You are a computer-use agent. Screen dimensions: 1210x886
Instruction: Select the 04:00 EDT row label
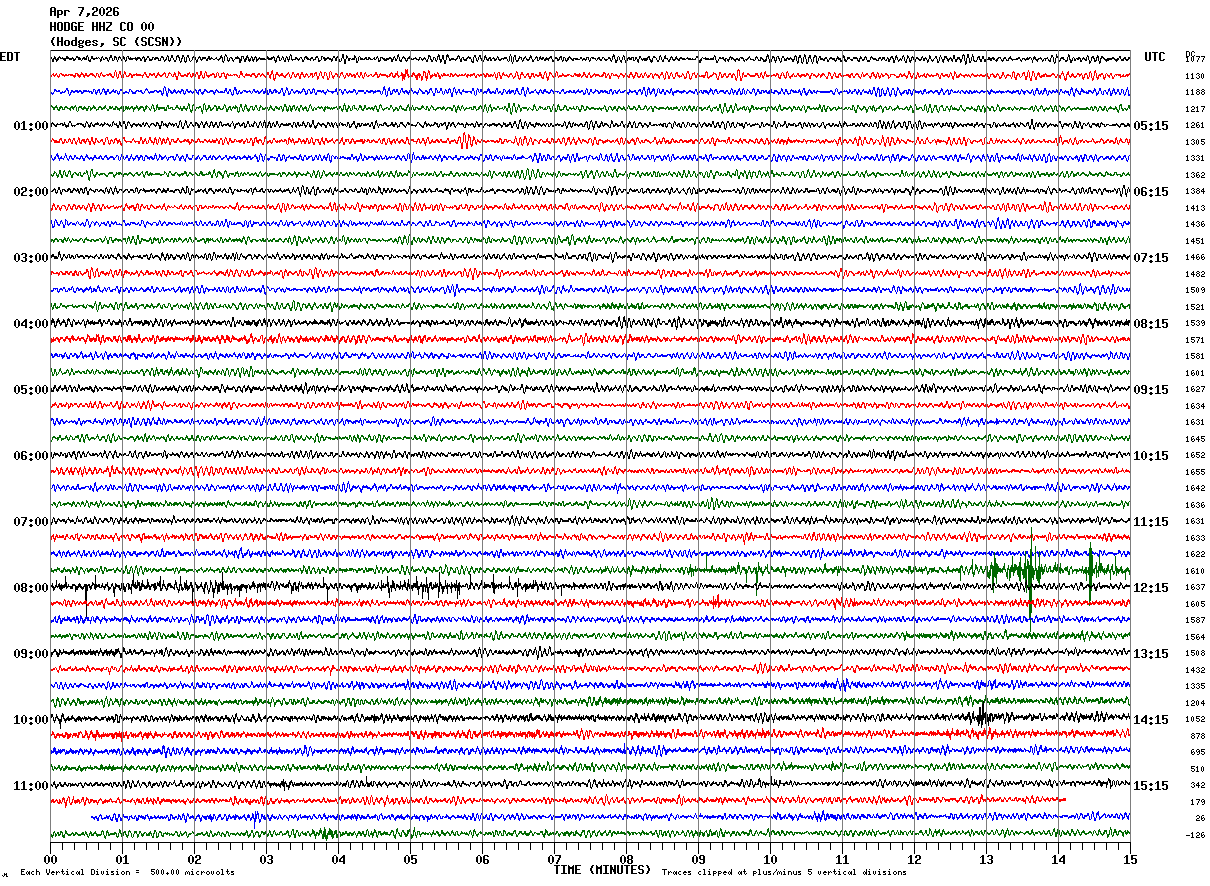pos(31,324)
